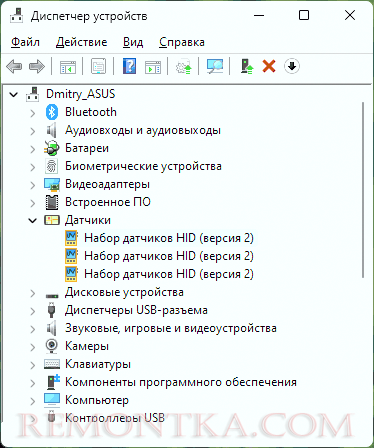374x448 pixels.
Task: Click the Forward arrow toolbar icon
Action: pyautogui.click(x=37, y=66)
